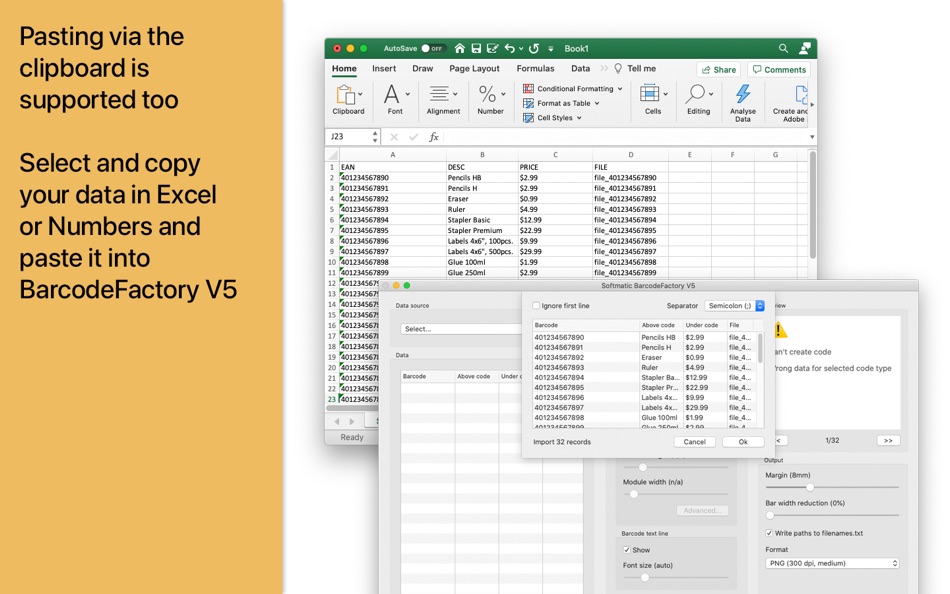950x594 pixels.
Task: Click Cancel in the import dialog
Action: click(694, 442)
